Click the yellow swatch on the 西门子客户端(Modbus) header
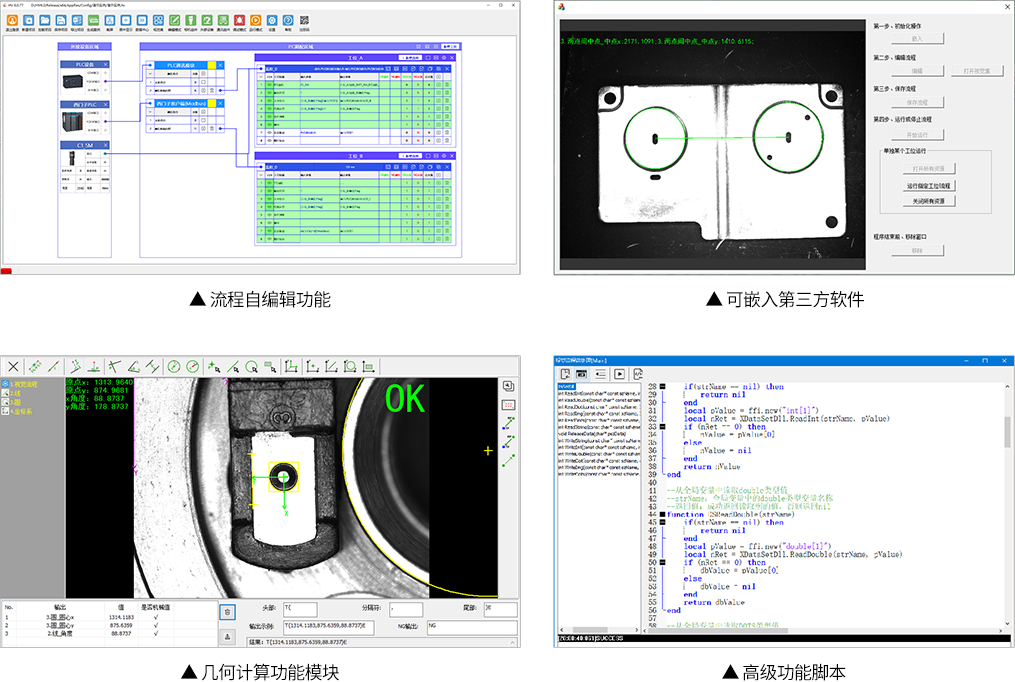Viewport: 1015px width, 682px height. 212,104
